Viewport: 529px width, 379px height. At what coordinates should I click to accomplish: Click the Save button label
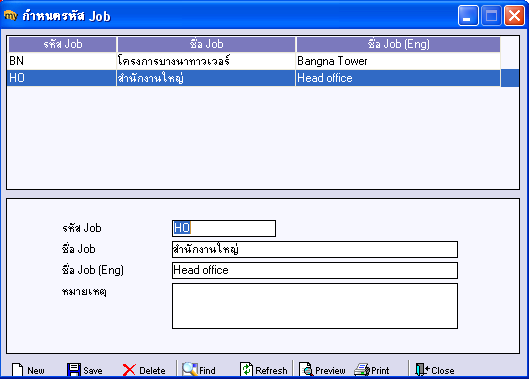click(x=93, y=371)
